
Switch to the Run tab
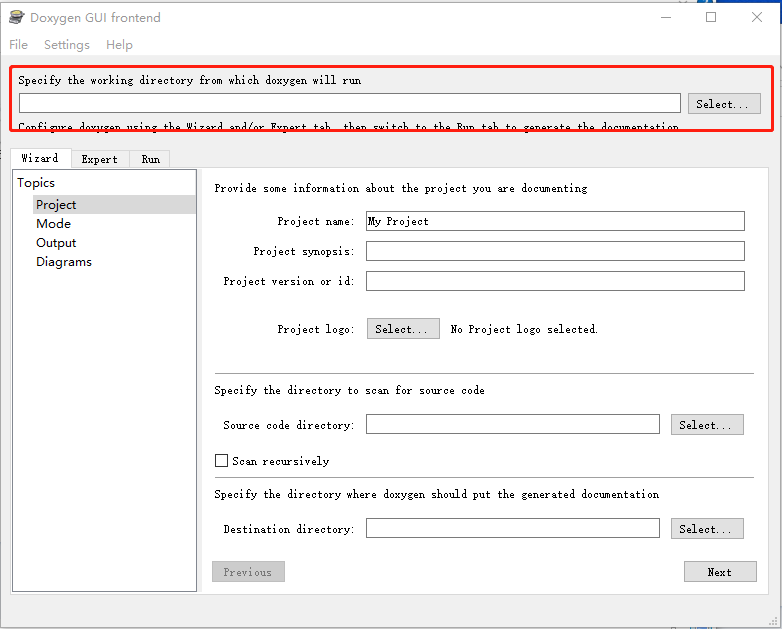[150, 159]
